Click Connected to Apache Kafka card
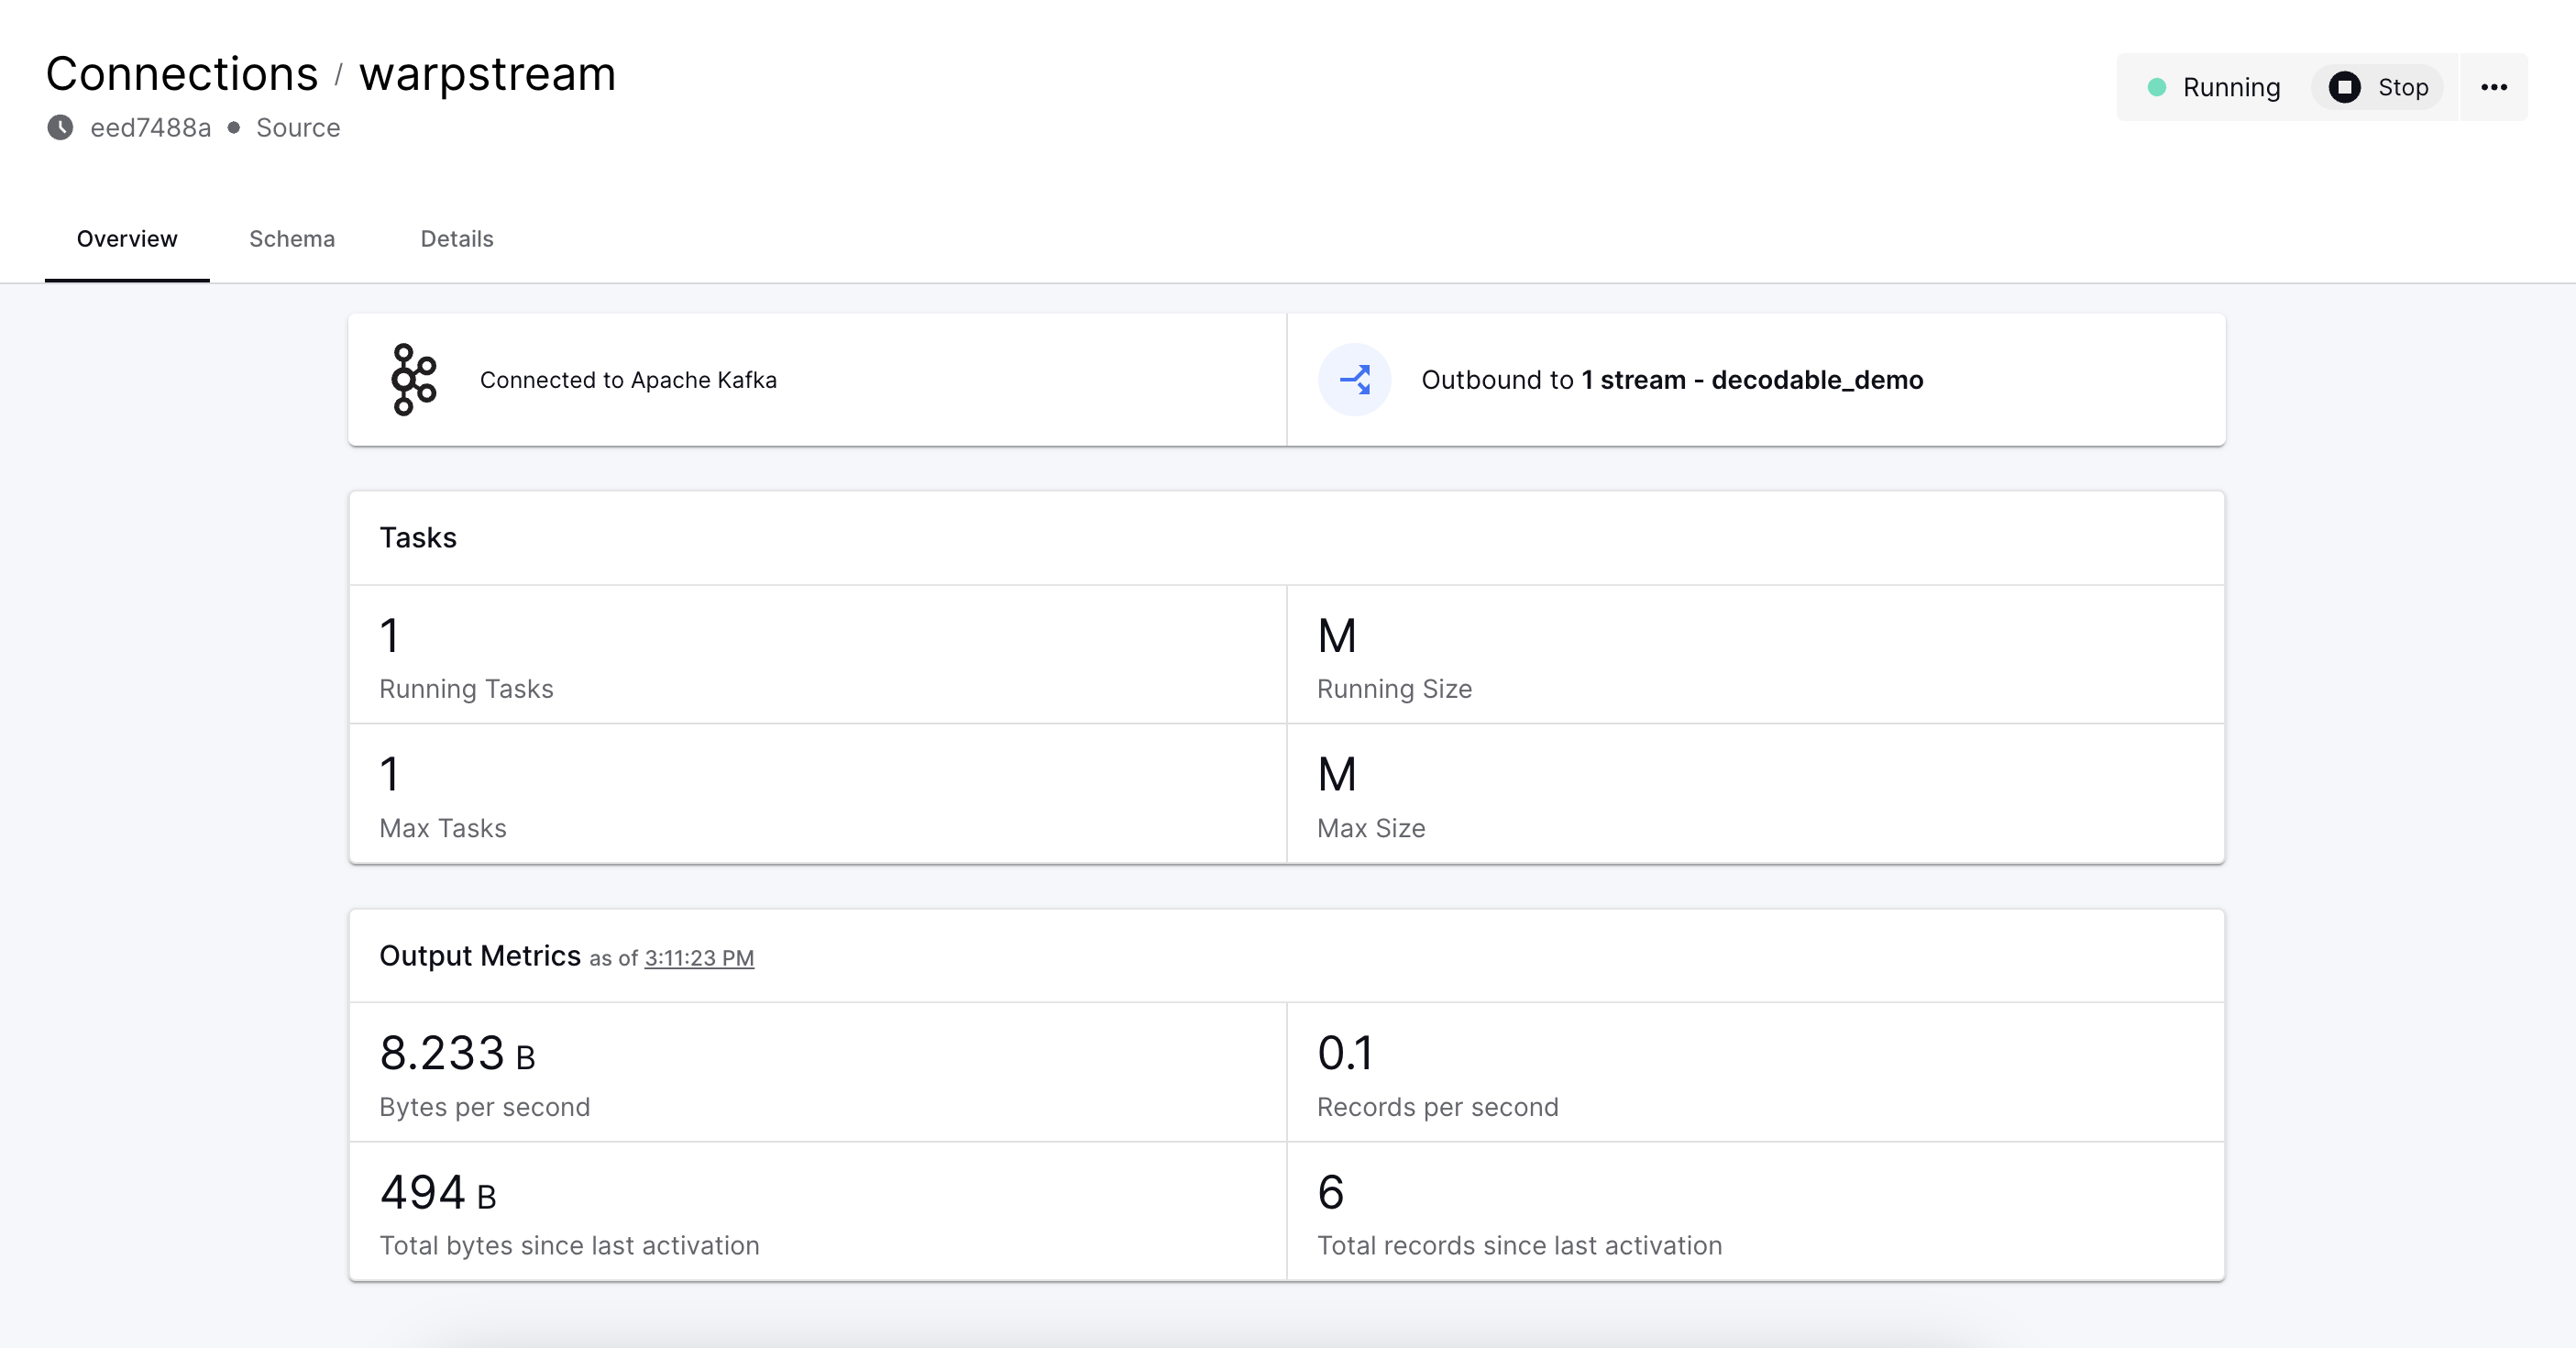Image resolution: width=2576 pixels, height=1348 pixels. pos(628,380)
